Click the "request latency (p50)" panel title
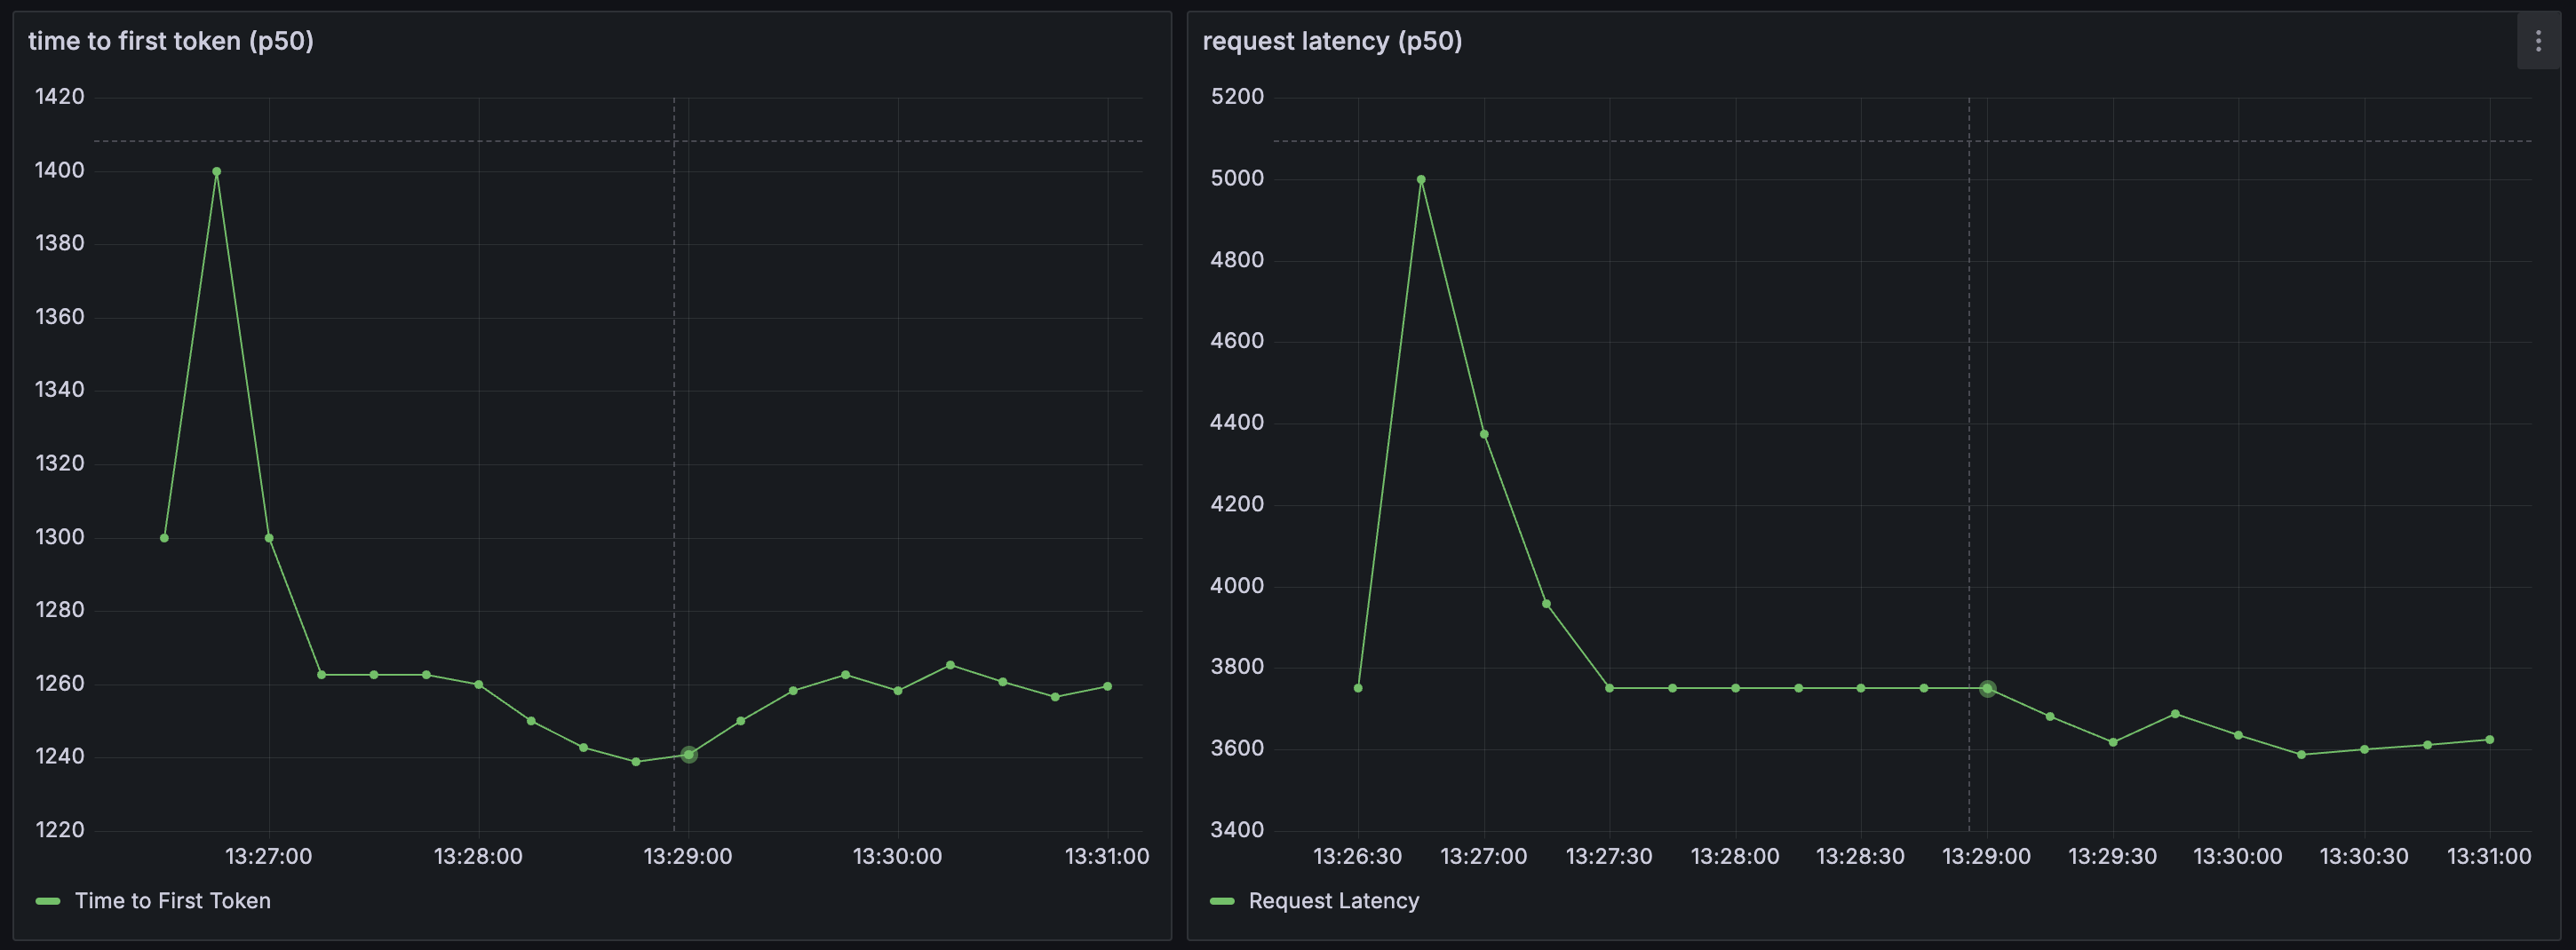The image size is (2576, 950). tap(1331, 41)
